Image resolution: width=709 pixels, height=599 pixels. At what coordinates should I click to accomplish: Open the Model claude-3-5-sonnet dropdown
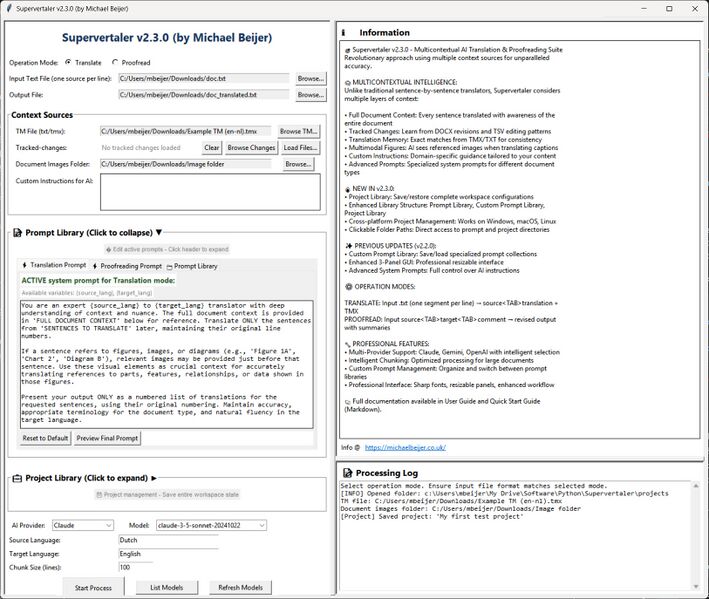(211, 525)
